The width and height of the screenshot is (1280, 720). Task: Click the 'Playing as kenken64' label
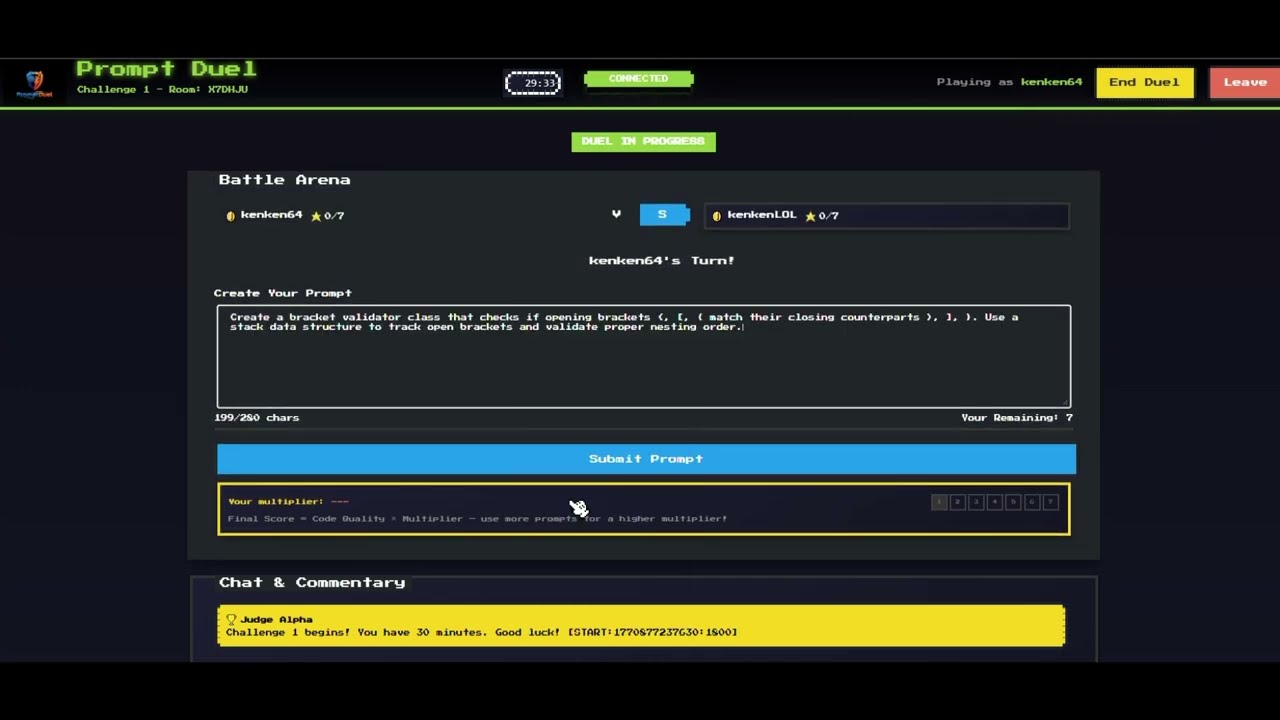[x=1009, y=82]
